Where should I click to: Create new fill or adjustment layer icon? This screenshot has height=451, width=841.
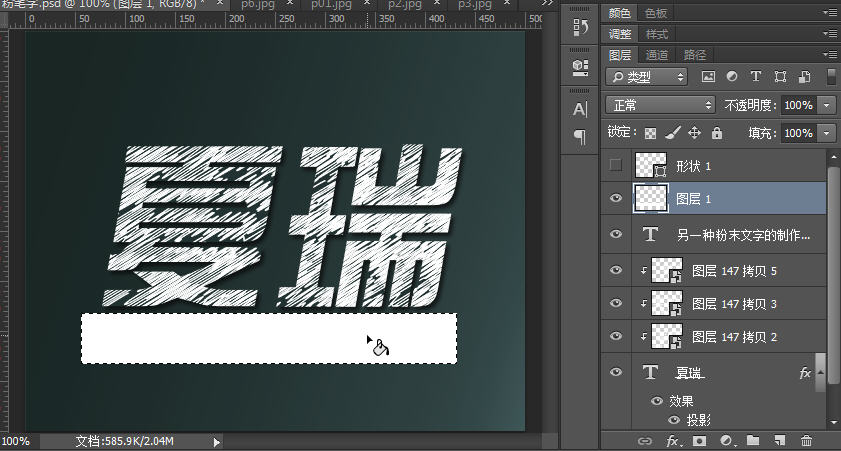point(727,441)
